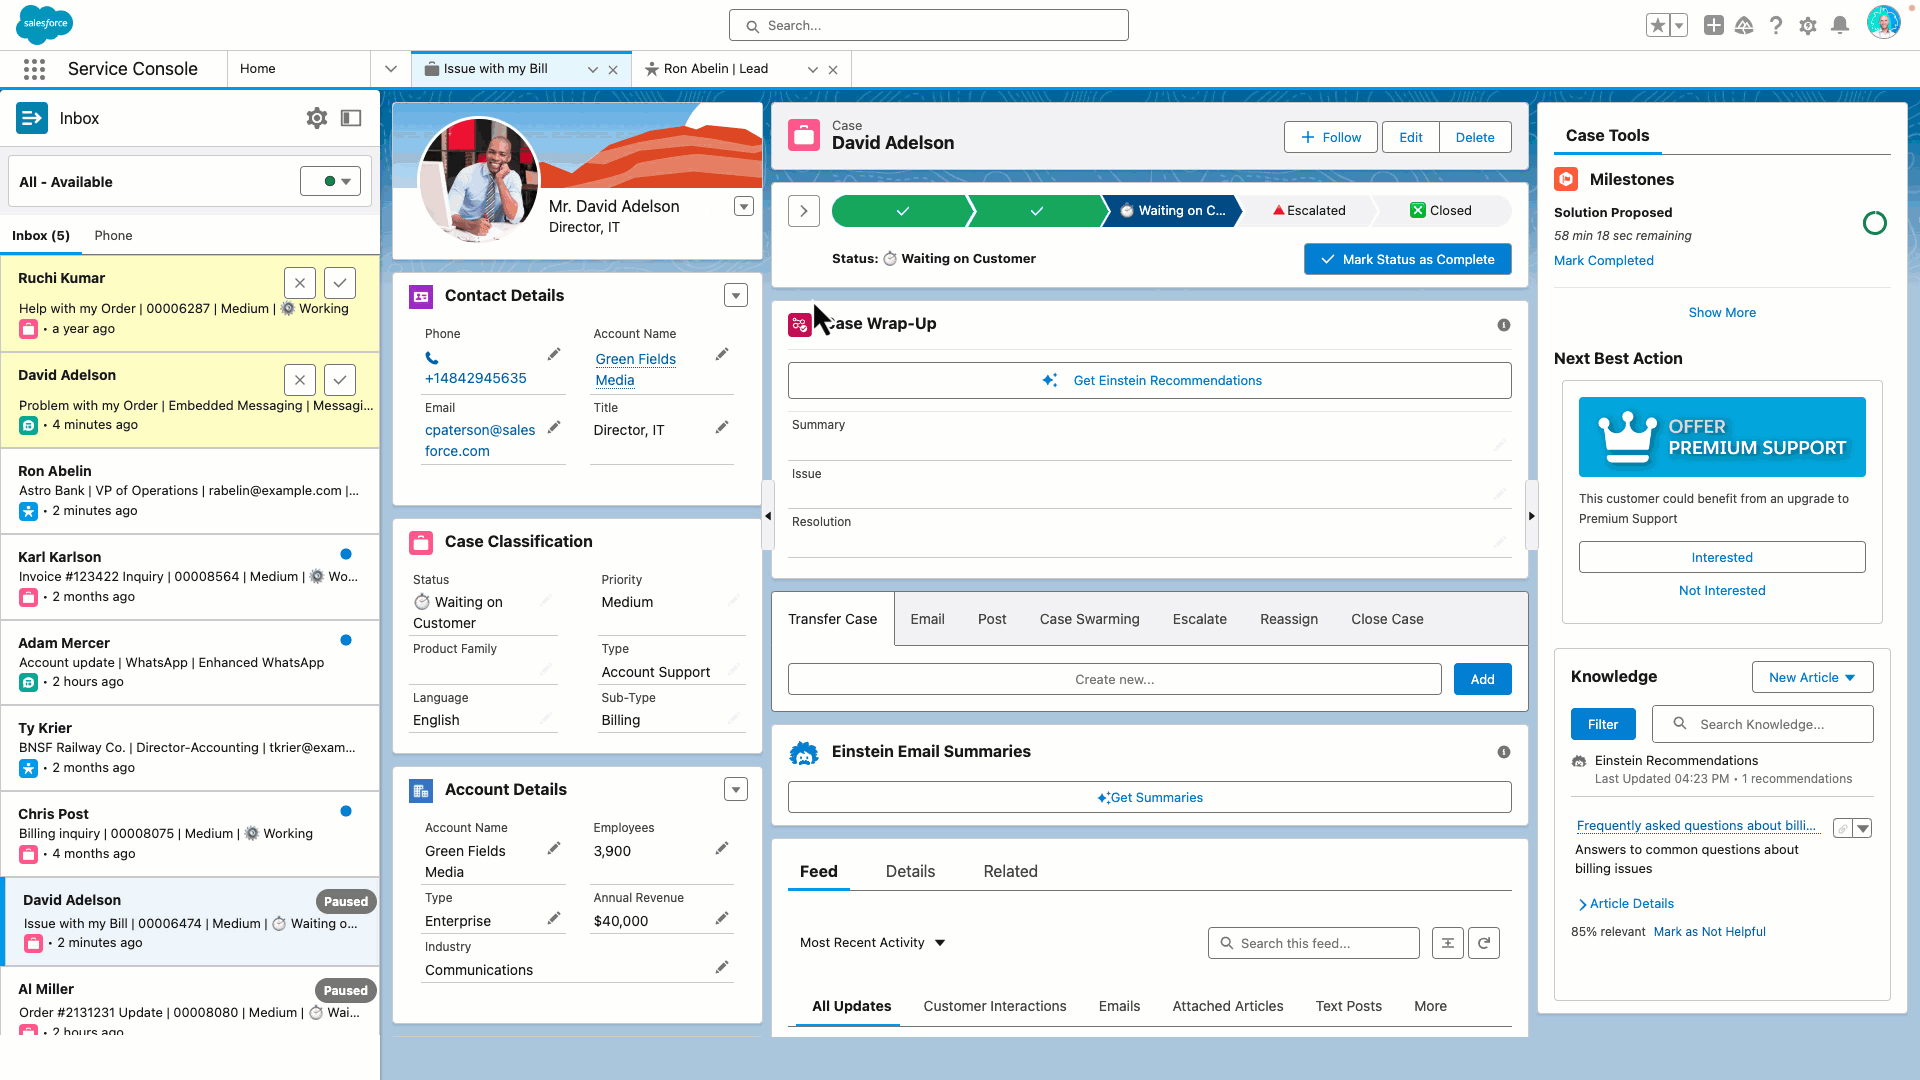The image size is (1920, 1080).
Task: Refresh the case feed
Action: point(1484,943)
